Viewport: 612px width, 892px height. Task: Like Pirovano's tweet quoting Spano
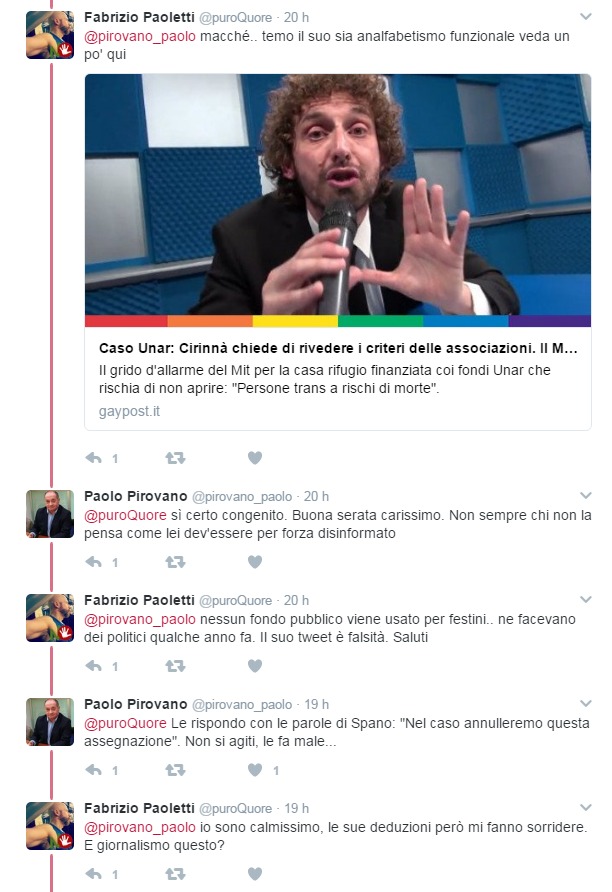point(255,770)
